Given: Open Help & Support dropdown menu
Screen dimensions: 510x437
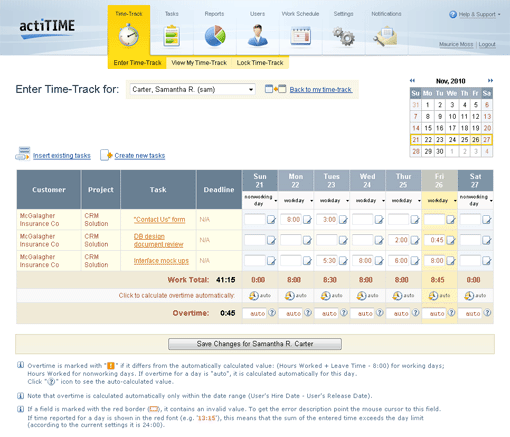Looking at the screenshot, I should (479, 14).
